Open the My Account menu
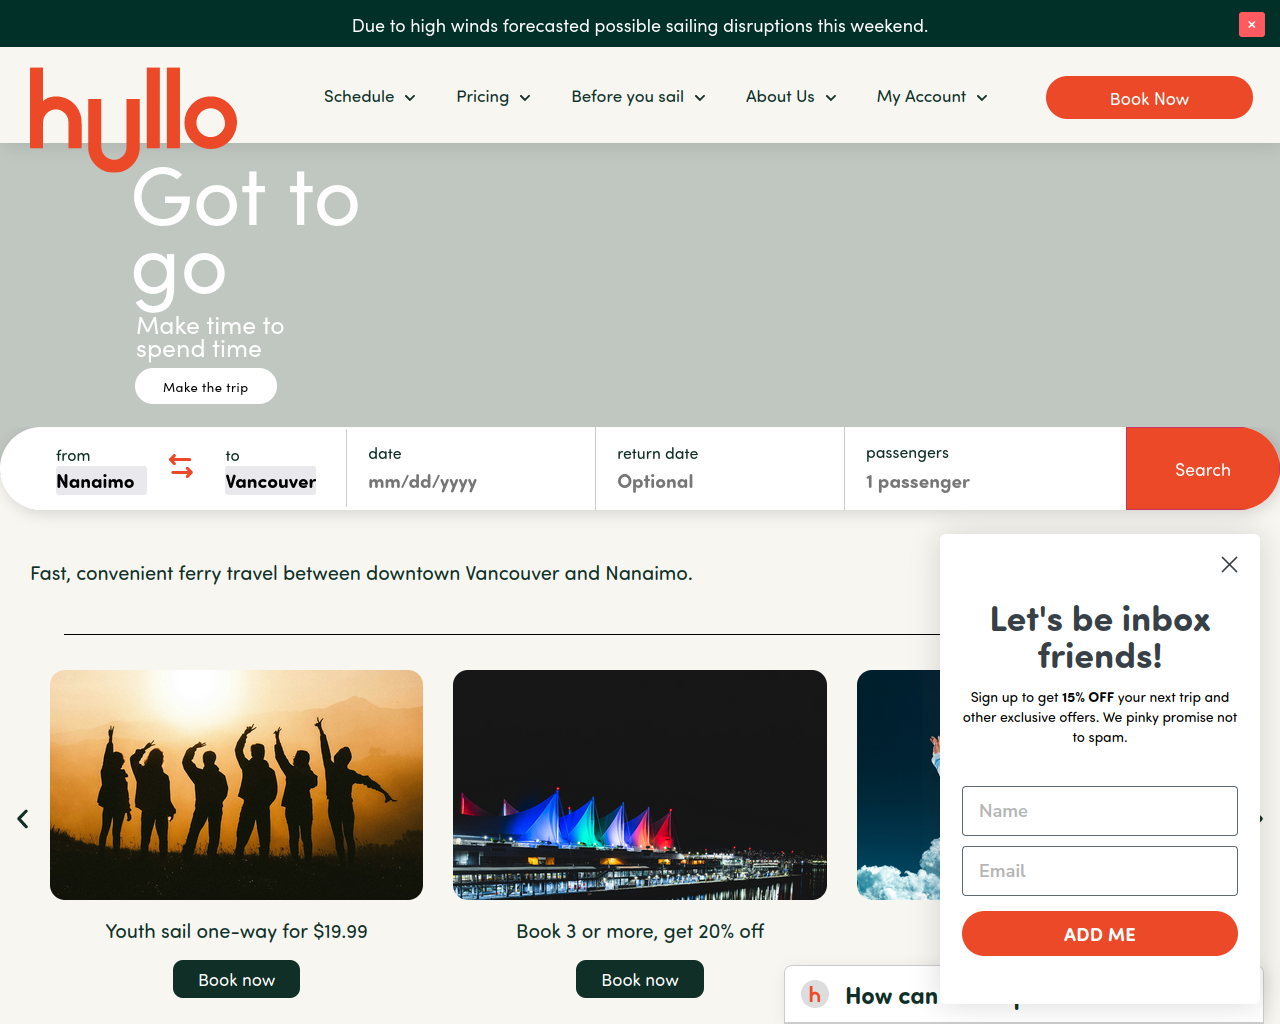 [x=932, y=97]
